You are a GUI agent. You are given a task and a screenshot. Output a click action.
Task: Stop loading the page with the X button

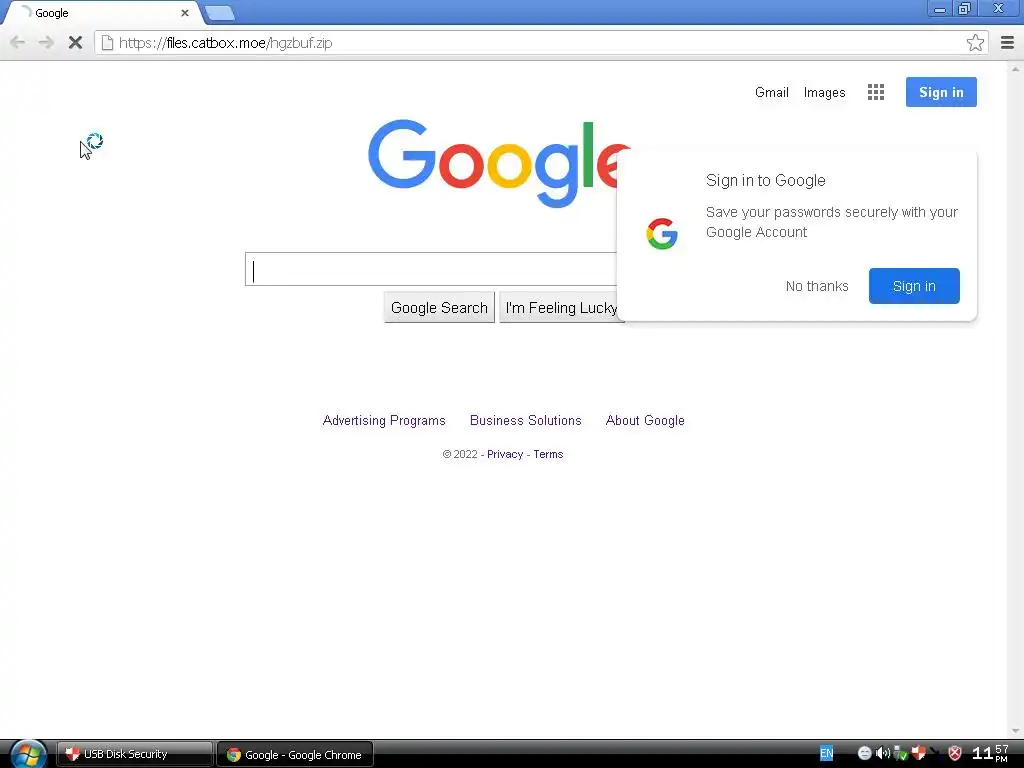click(x=76, y=43)
